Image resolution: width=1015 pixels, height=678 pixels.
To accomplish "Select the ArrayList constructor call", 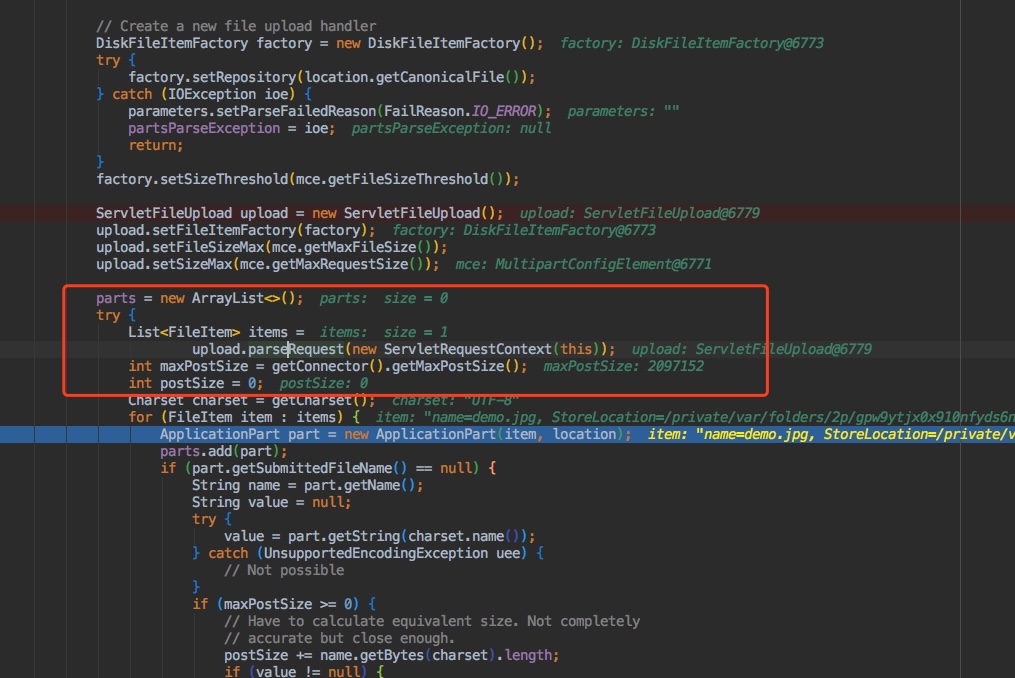I will pyautogui.click(x=246, y=298).
